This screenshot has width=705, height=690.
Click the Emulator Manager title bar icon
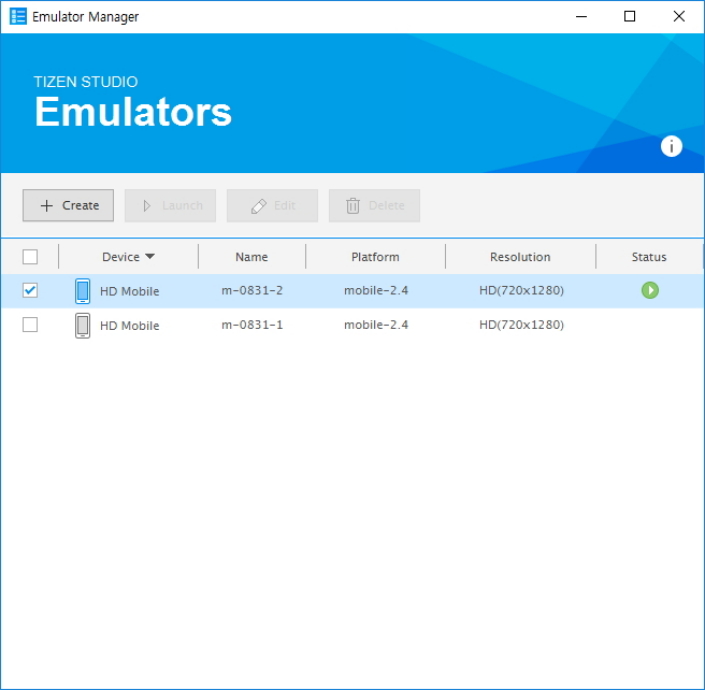(x=17, y=17)
